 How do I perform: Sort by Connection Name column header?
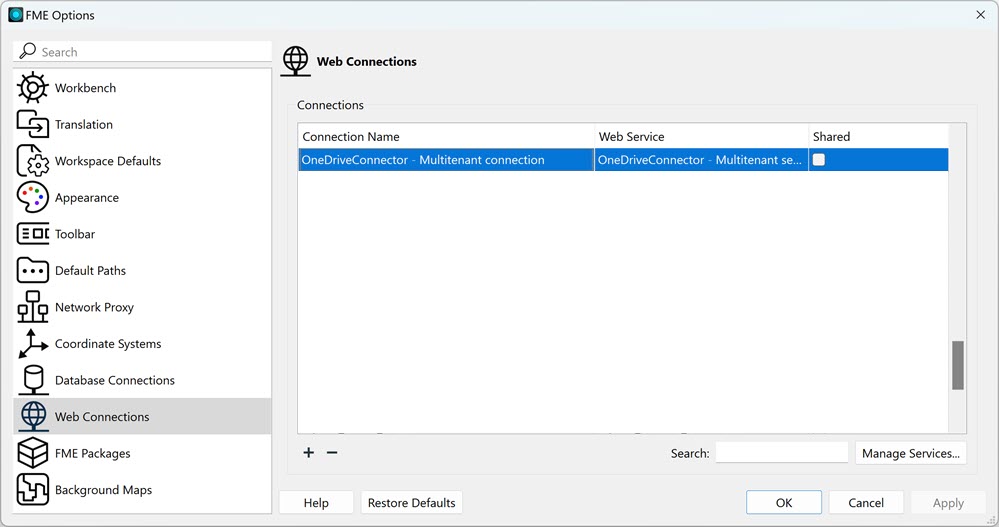[x=446, y=136]
